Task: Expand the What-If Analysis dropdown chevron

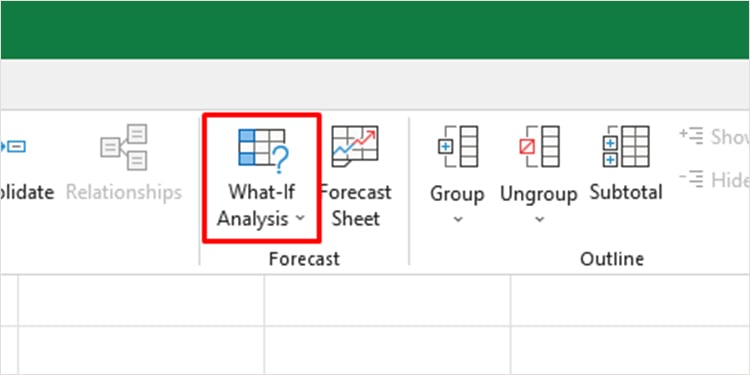Action: click(300, 218)
